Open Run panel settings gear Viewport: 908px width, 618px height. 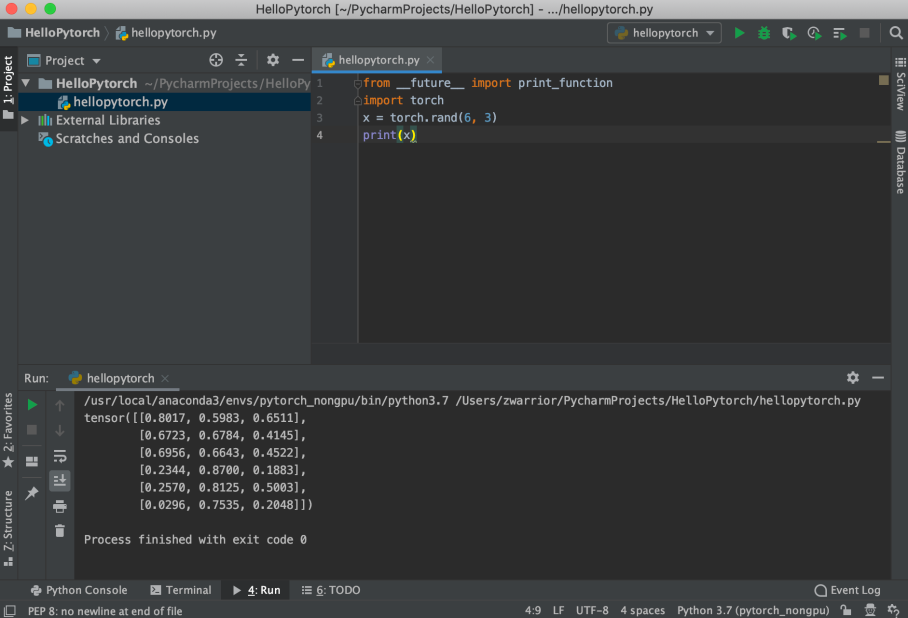pyautogui.click(x=853, y=378)
